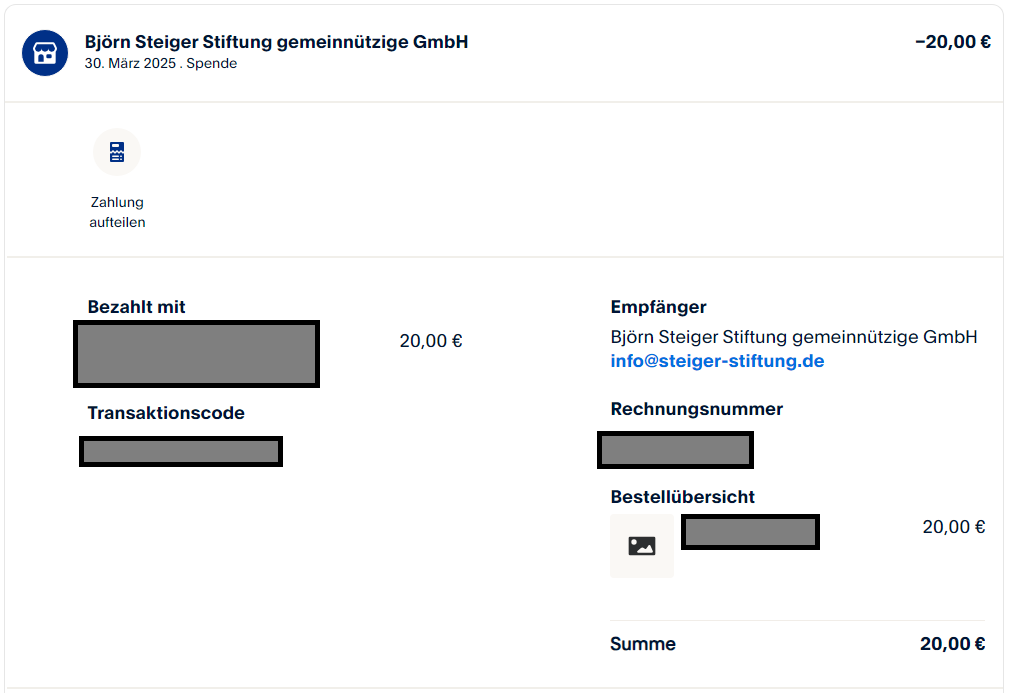1010x693 pixels.
Task: Click the date "30. März 2025 . Spende"
Action: pos(161,64)
